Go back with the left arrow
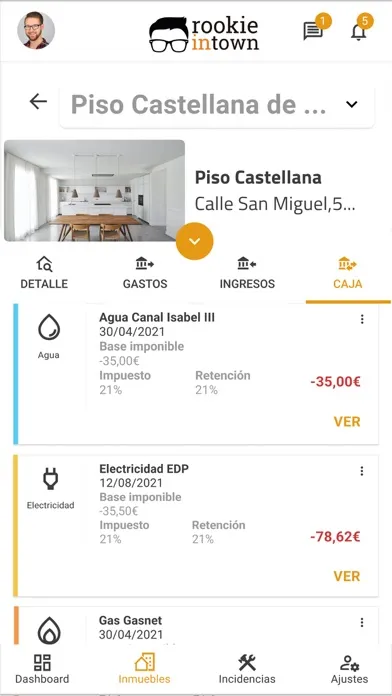The image size is (392, 696). [x=38, y=102]
